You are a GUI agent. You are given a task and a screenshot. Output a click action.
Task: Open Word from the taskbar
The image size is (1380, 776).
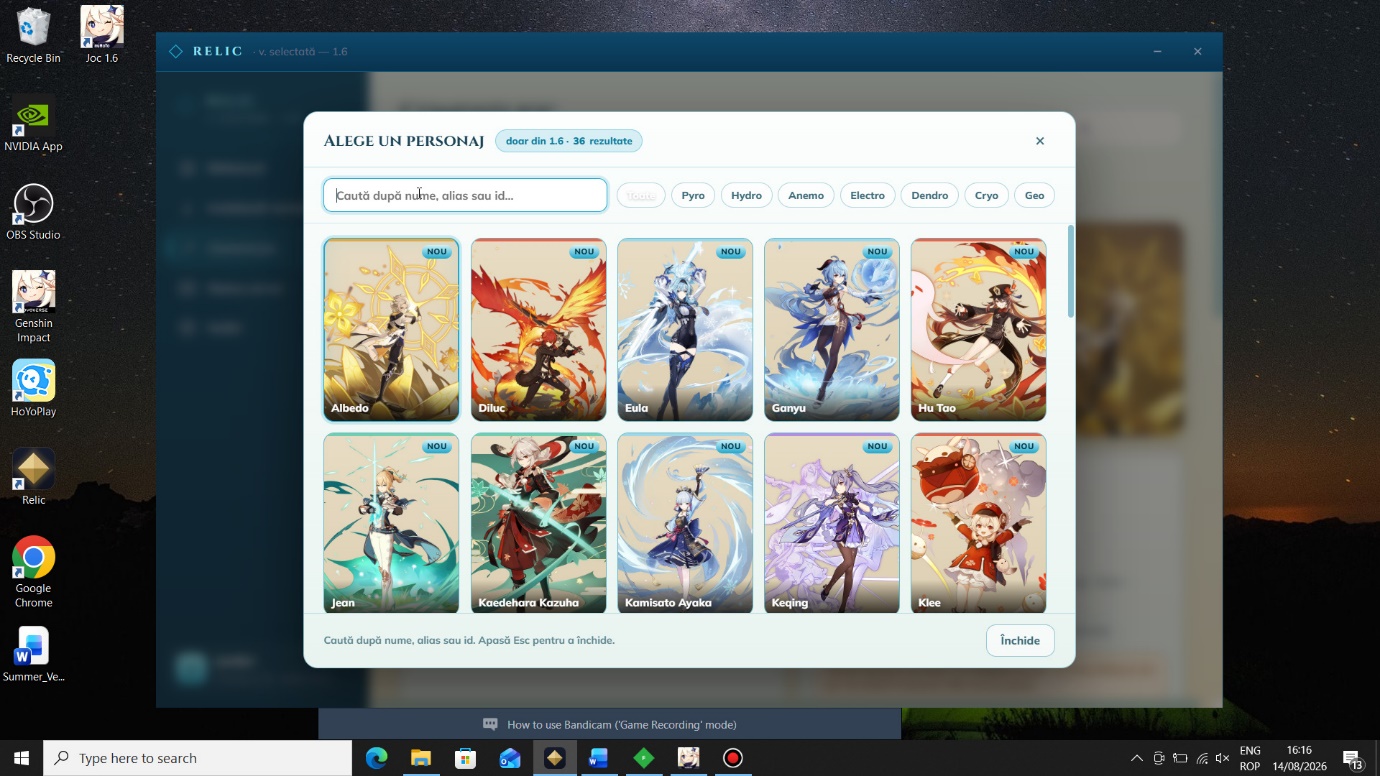tap(599, 758)
